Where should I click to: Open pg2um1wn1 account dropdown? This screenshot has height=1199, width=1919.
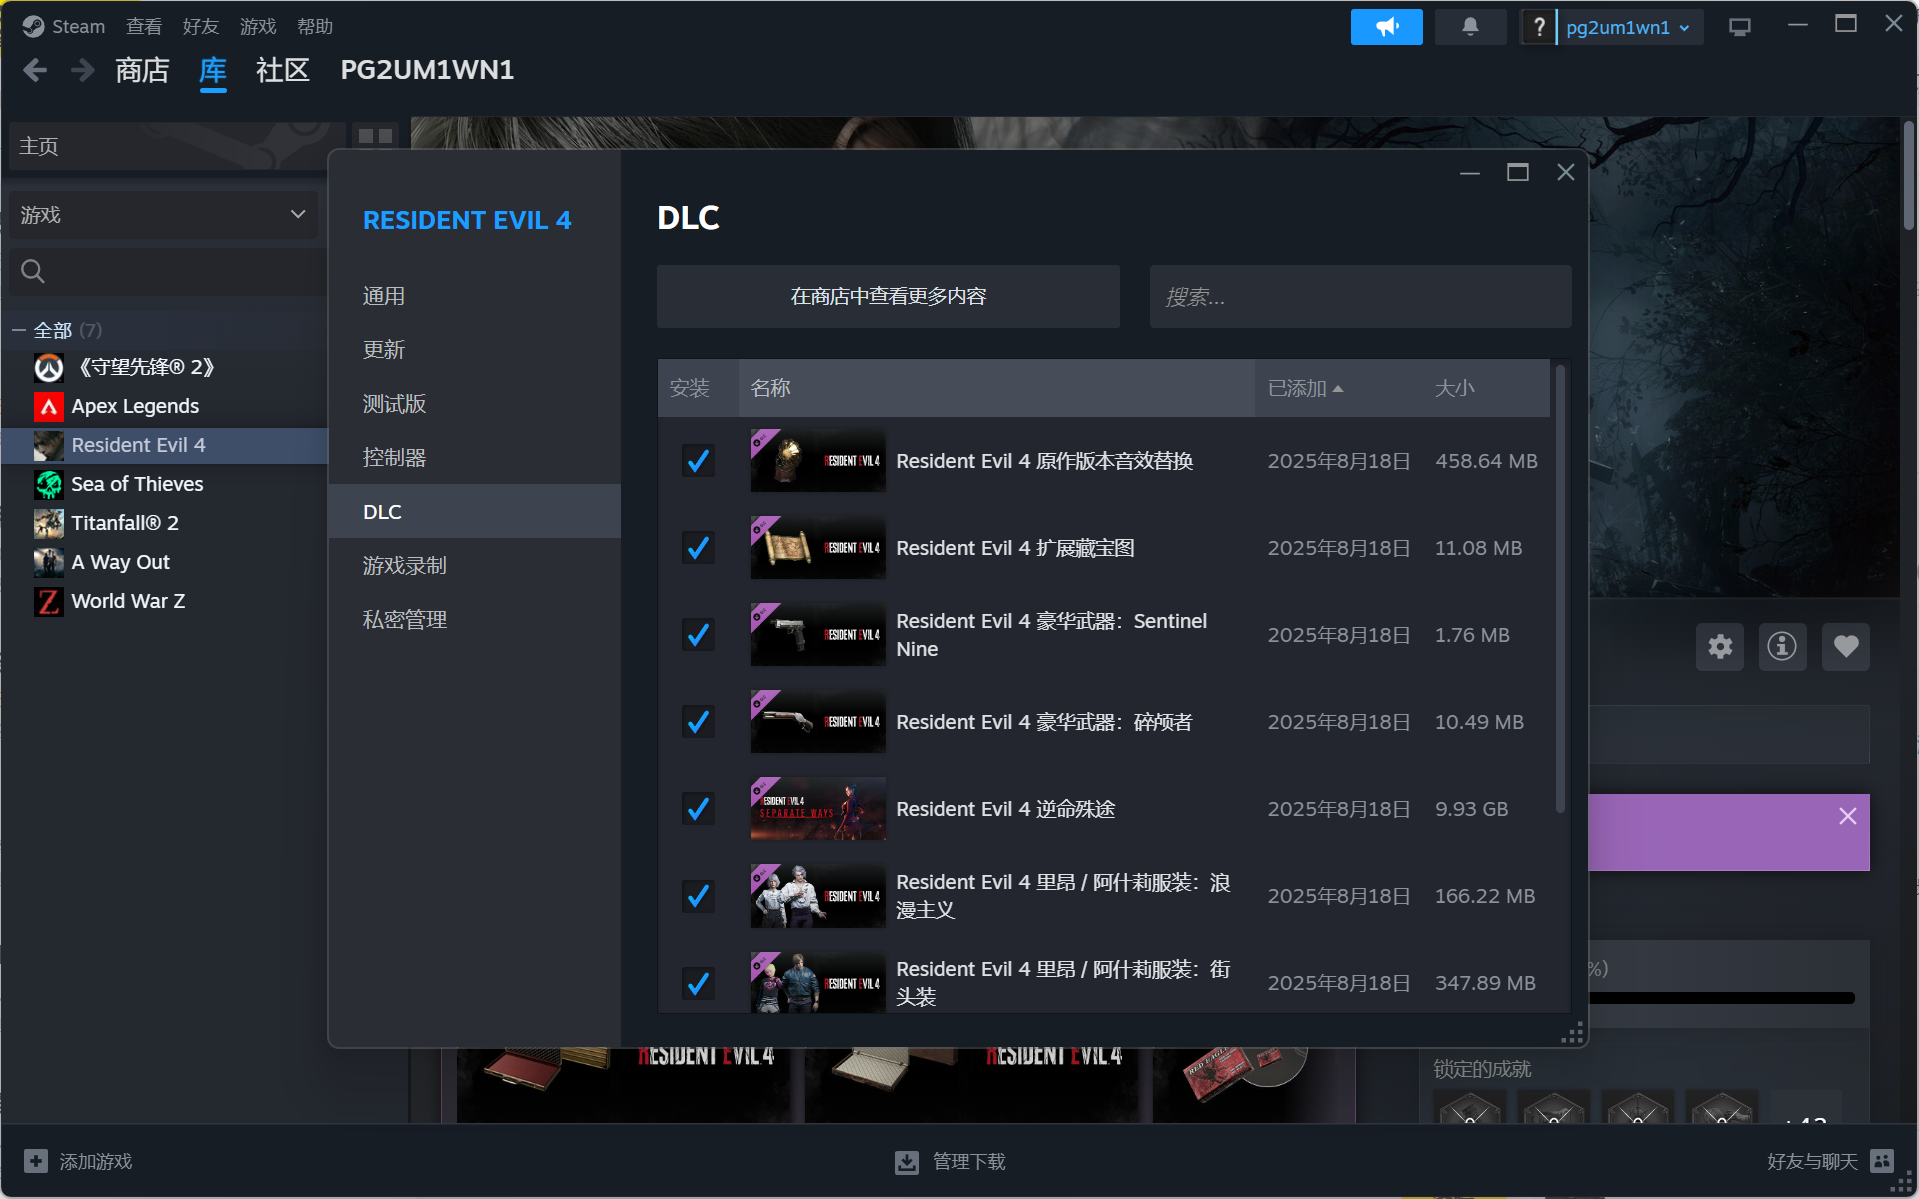[1629, 27]
